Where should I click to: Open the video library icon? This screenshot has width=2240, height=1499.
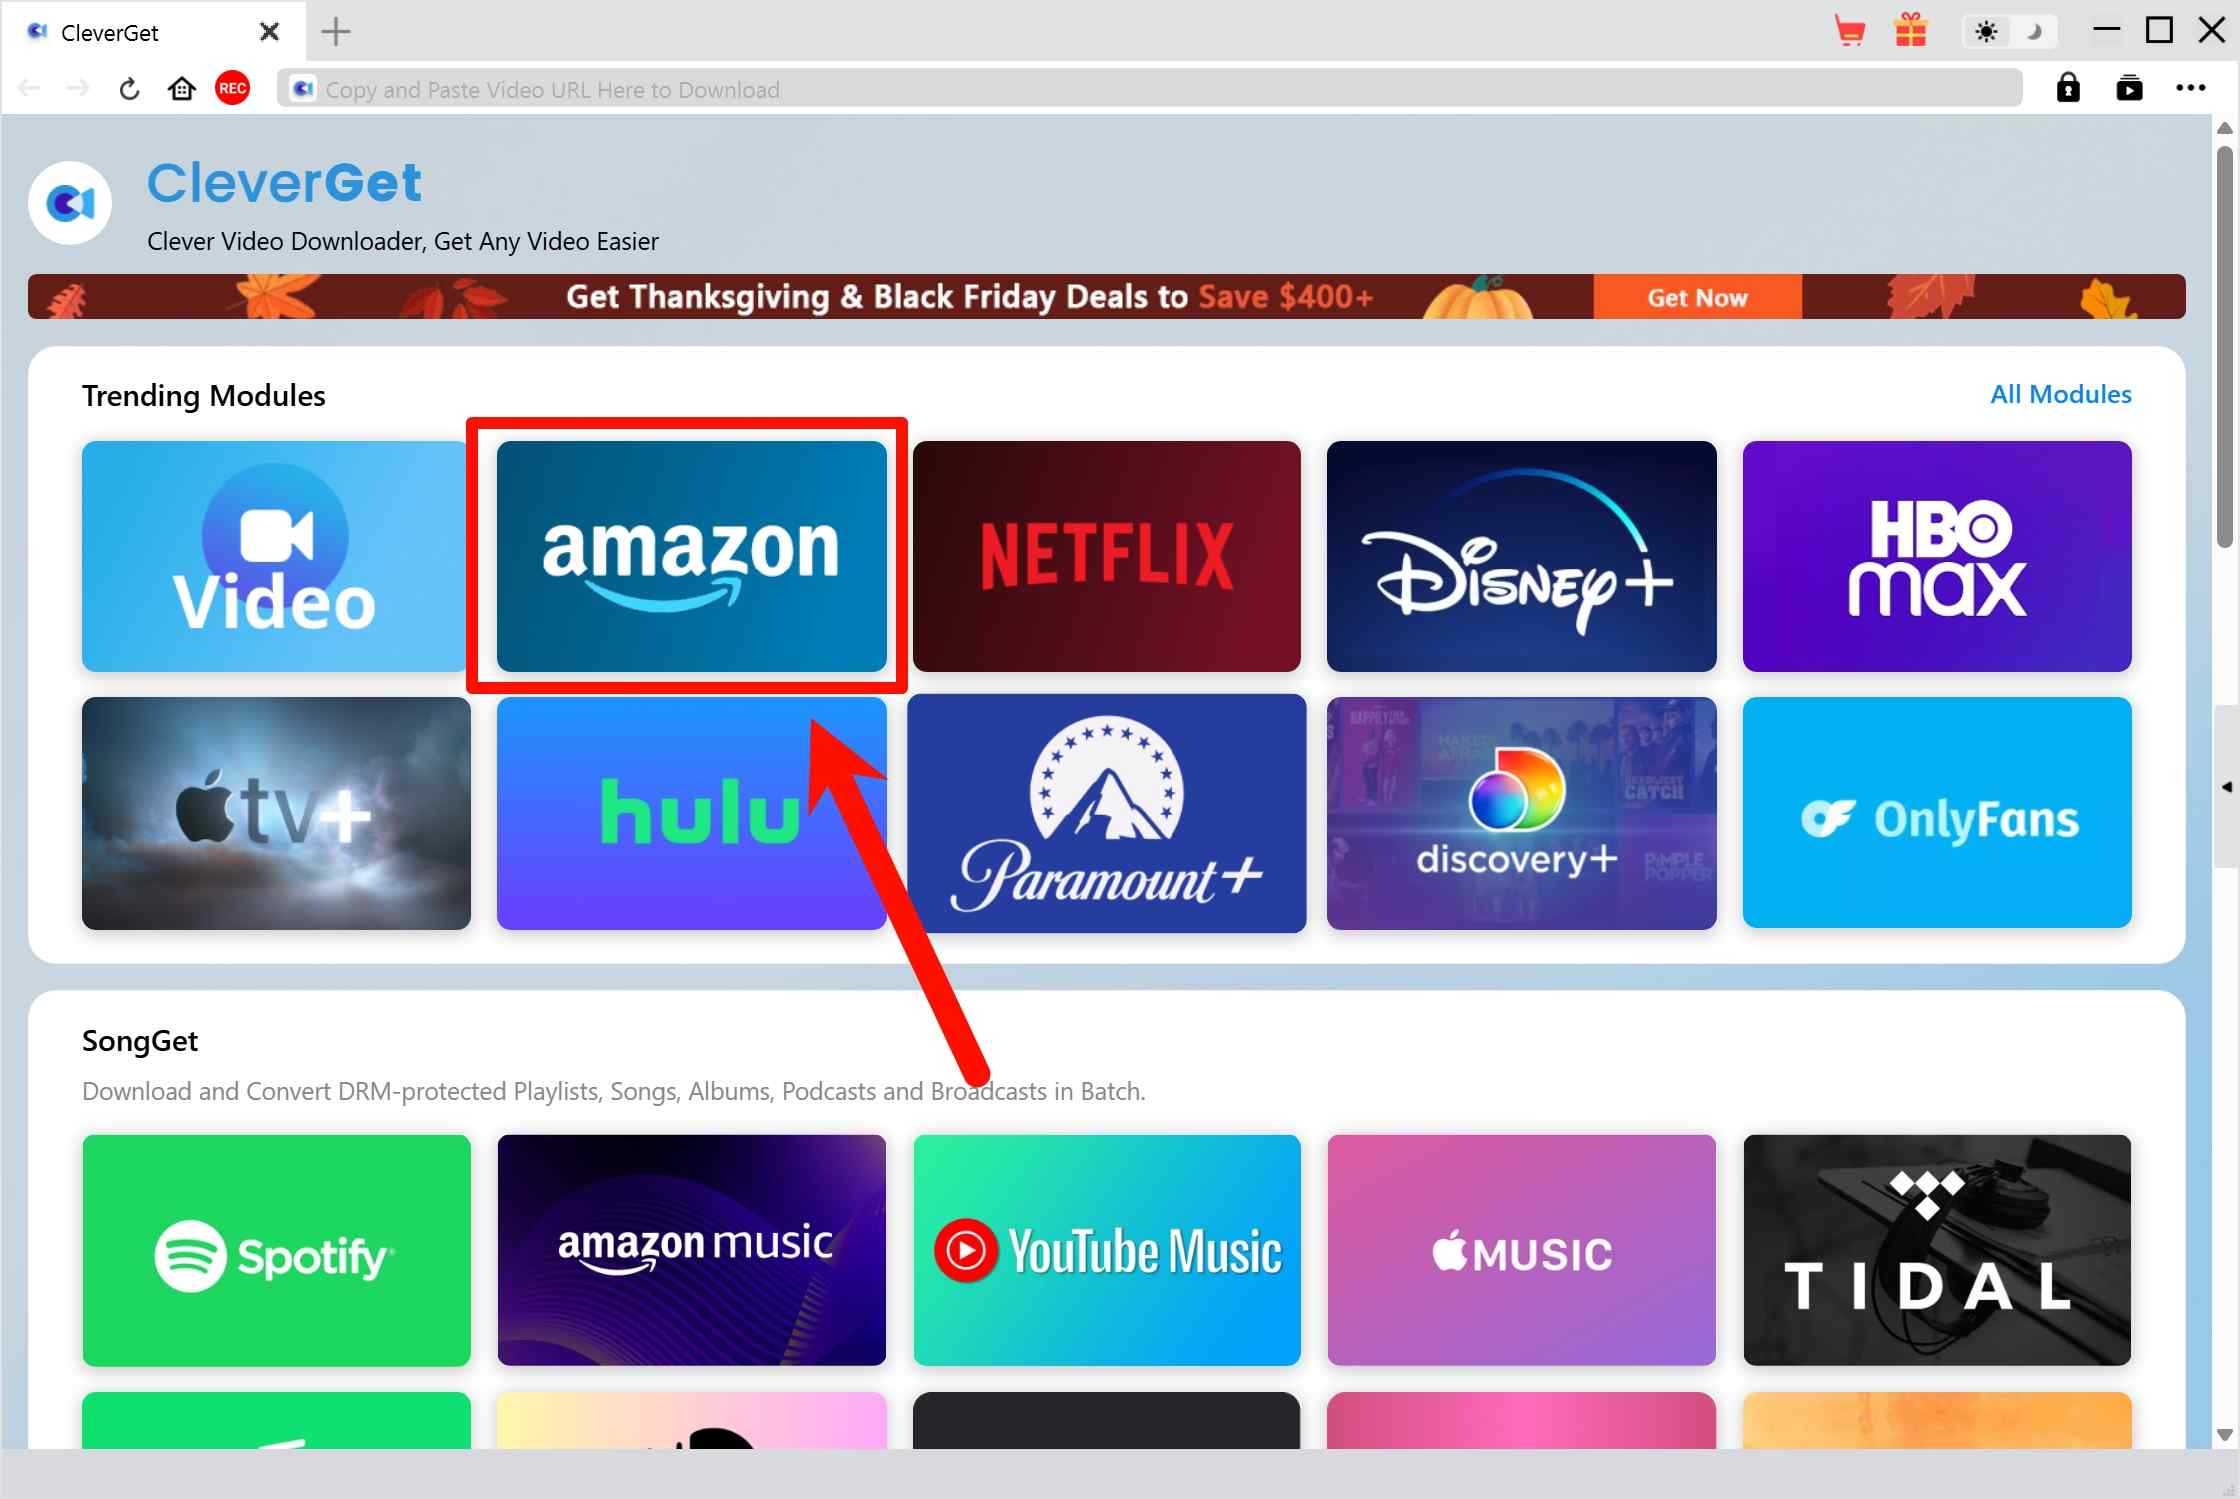point(2130,89)
